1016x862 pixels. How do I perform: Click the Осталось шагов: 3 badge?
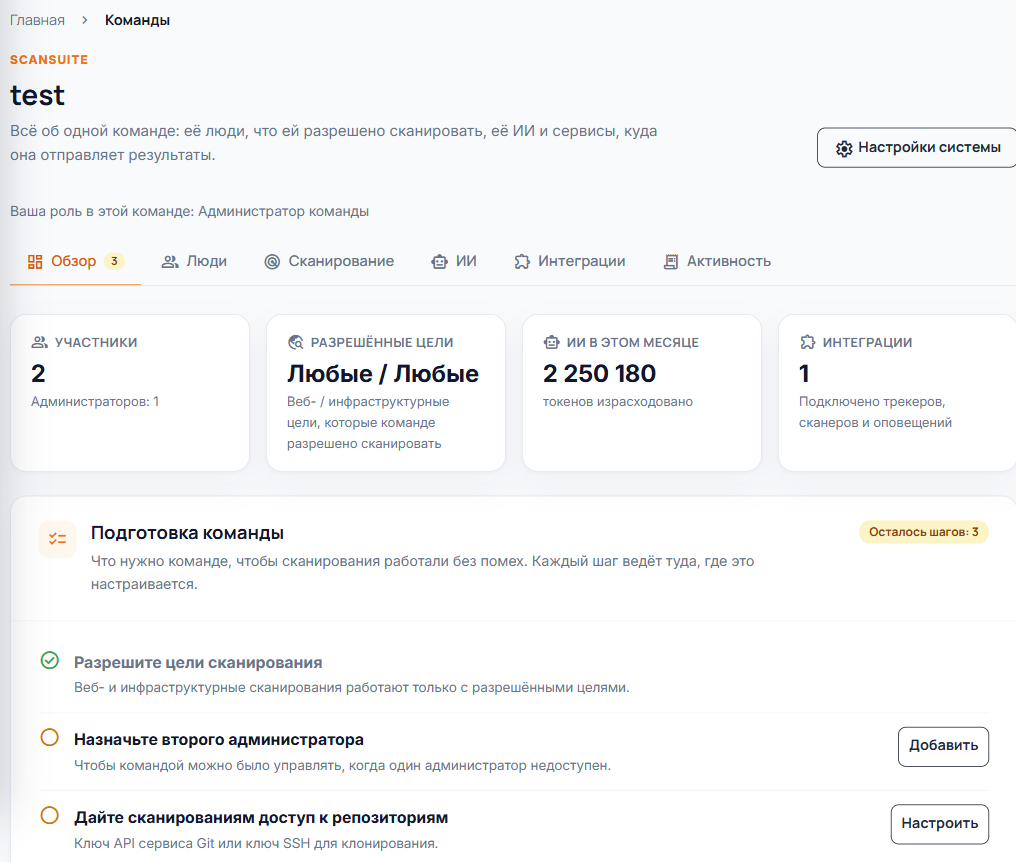tap(923, 532)
